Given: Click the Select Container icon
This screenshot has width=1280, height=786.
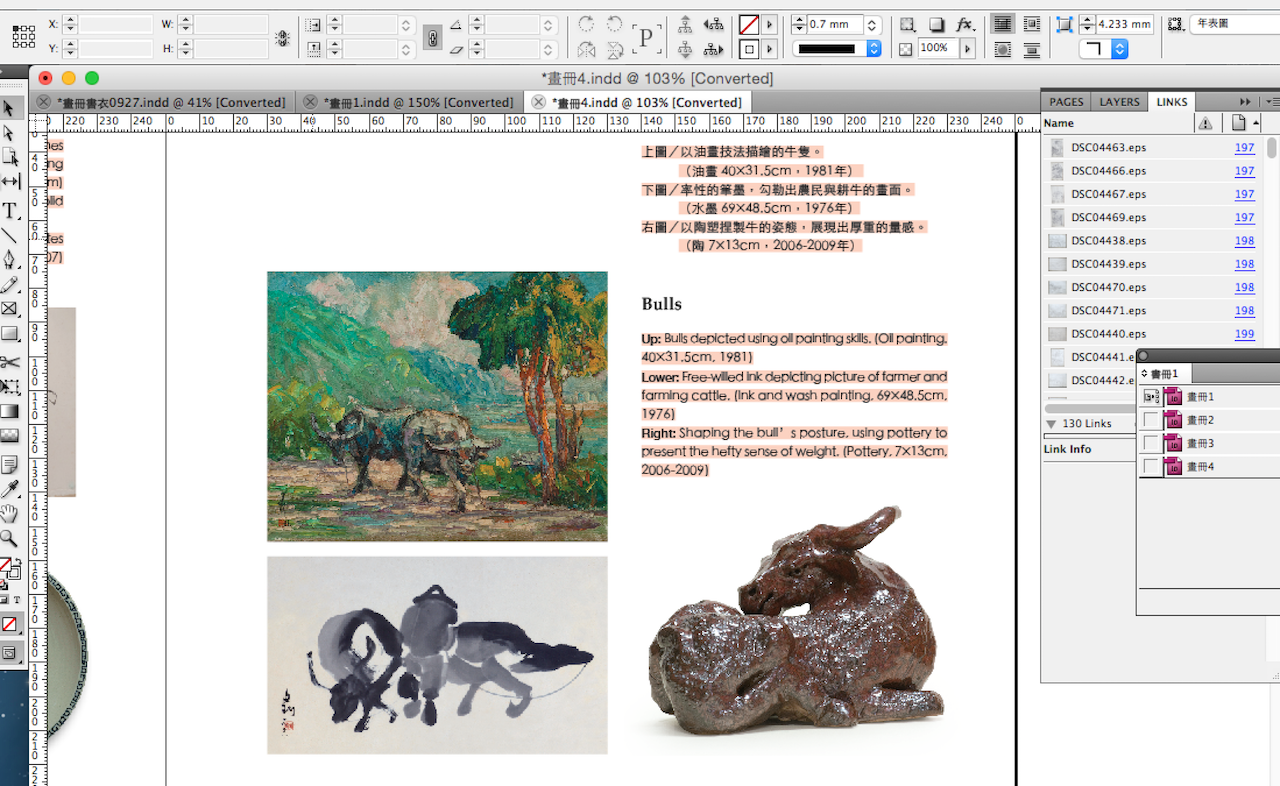Looking at the screenshot, I should click(685, 24).
